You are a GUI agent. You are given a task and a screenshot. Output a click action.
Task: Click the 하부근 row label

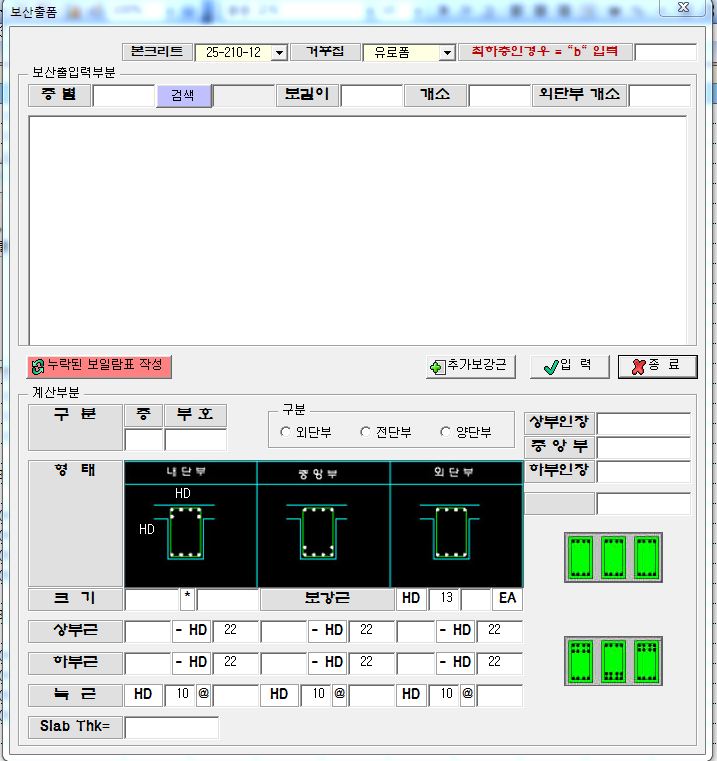point(75,662)
